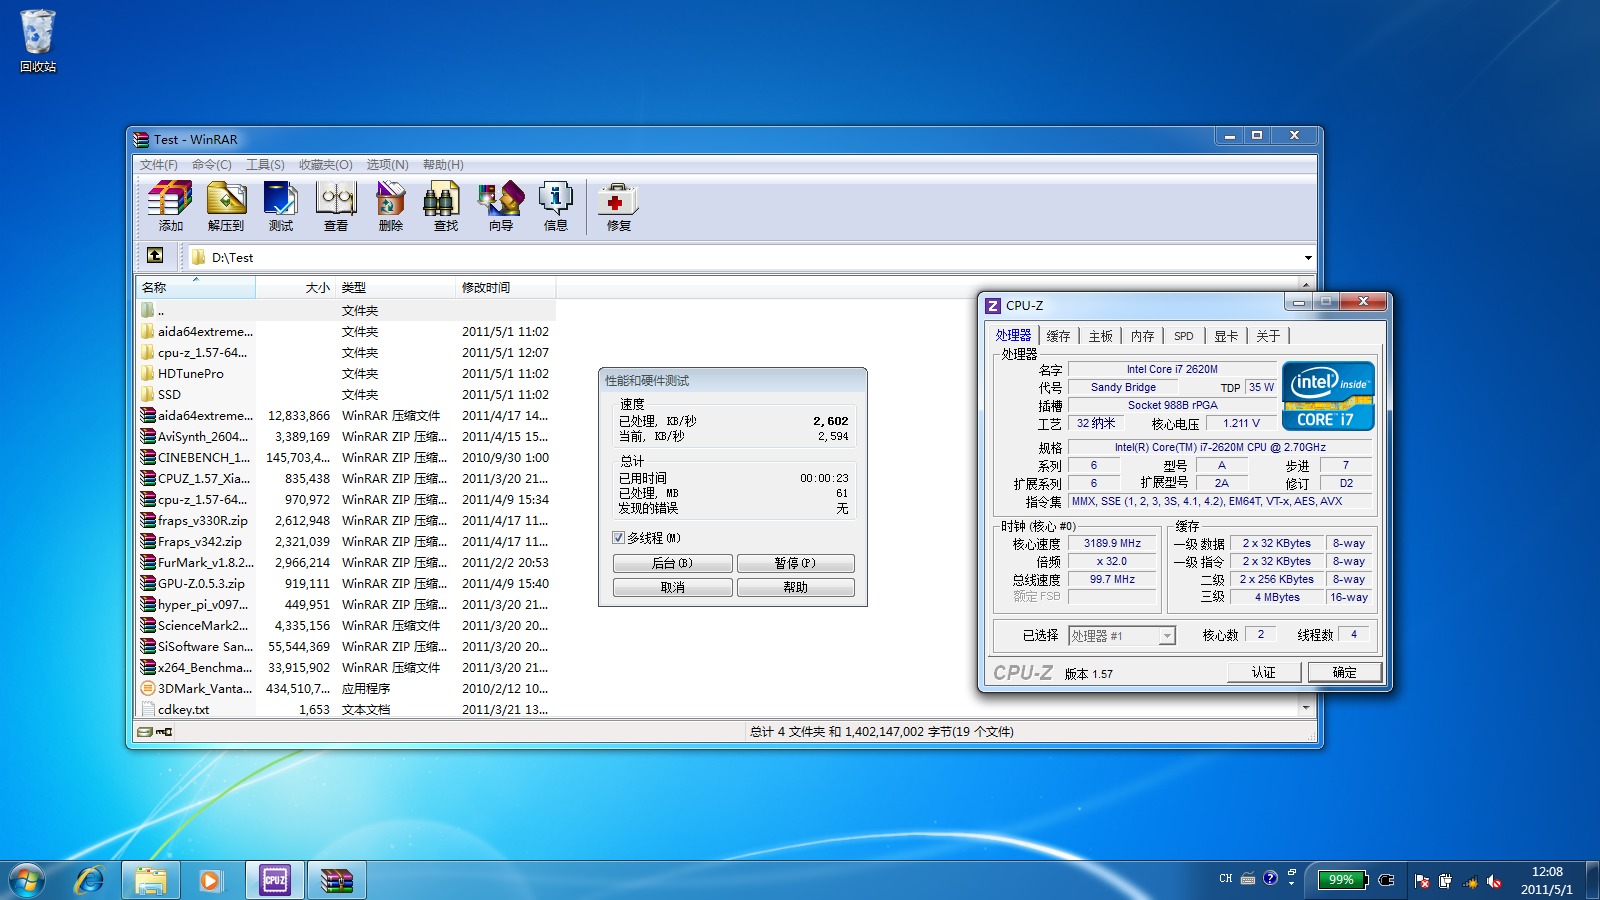Click the WinRAR status bar drive-key icon

coord(154,732)
